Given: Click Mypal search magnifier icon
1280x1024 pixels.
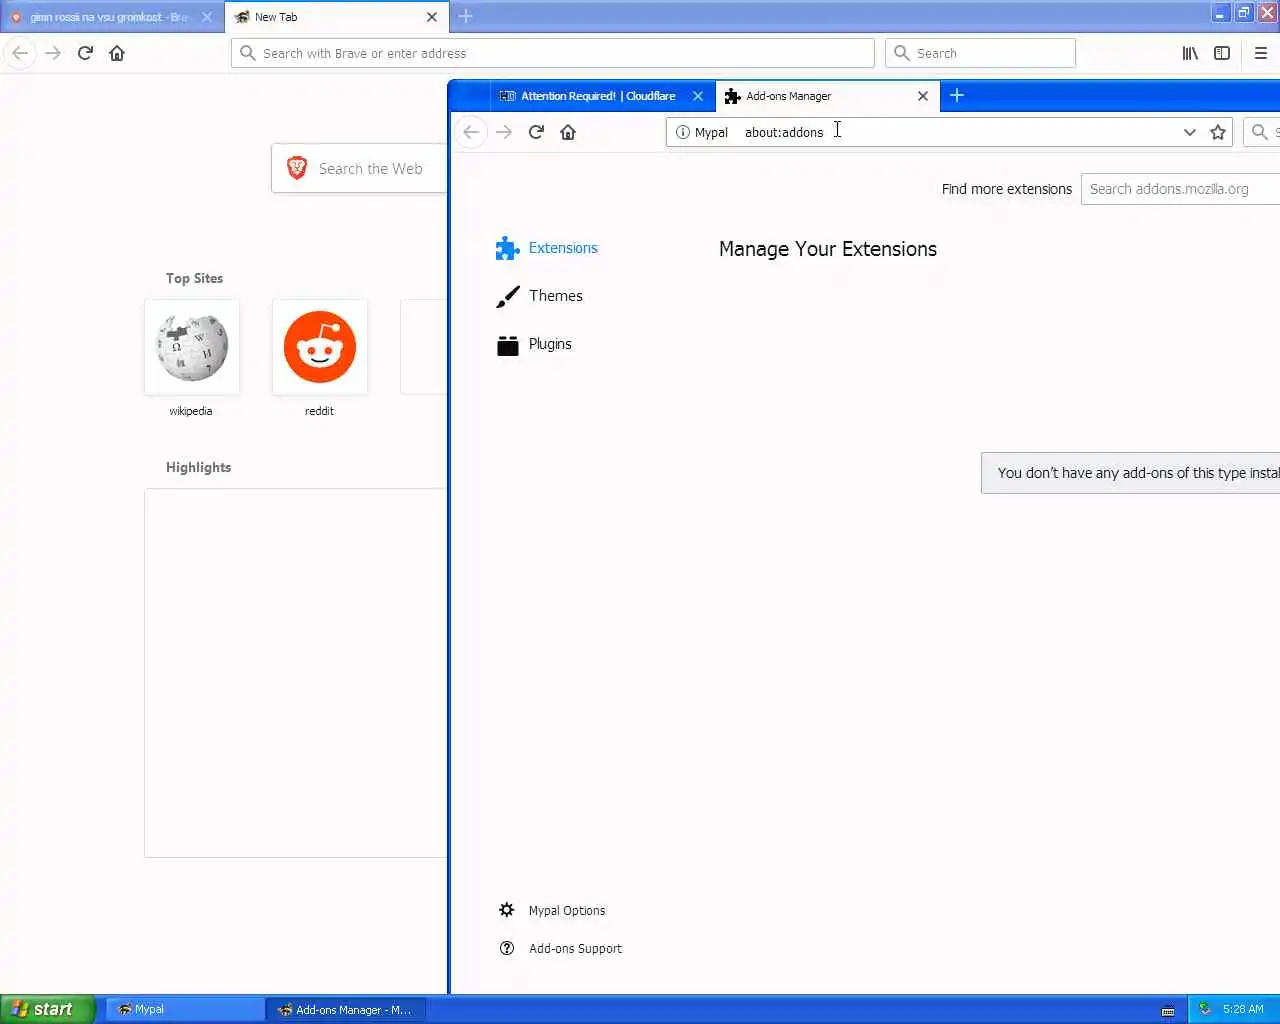Looking at the screenshot, I should 1260,132.
